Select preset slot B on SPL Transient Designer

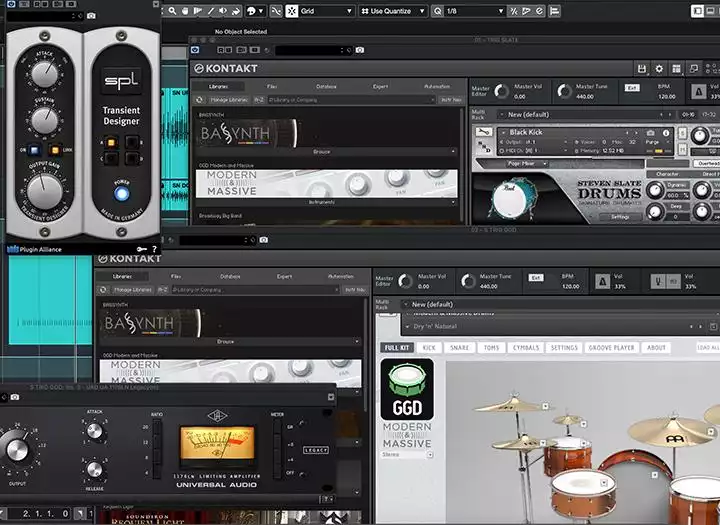point(132,142)
